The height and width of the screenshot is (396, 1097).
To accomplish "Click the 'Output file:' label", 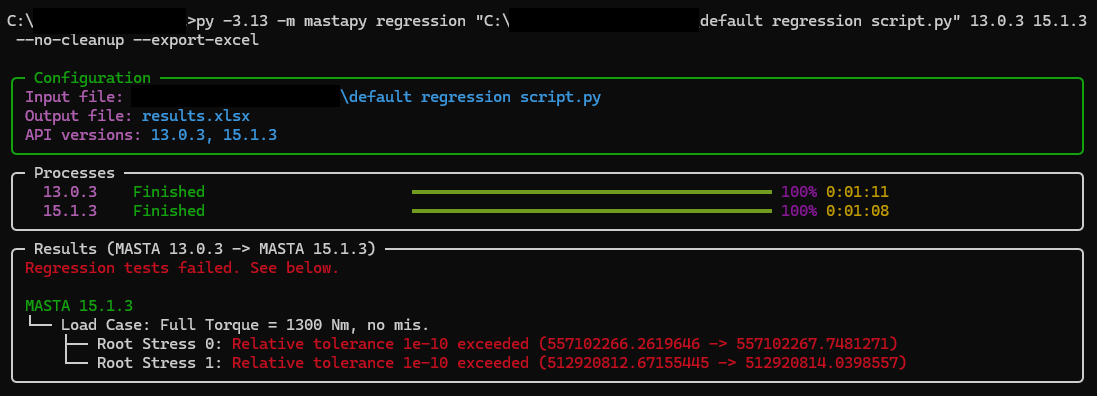I will 79,115.
